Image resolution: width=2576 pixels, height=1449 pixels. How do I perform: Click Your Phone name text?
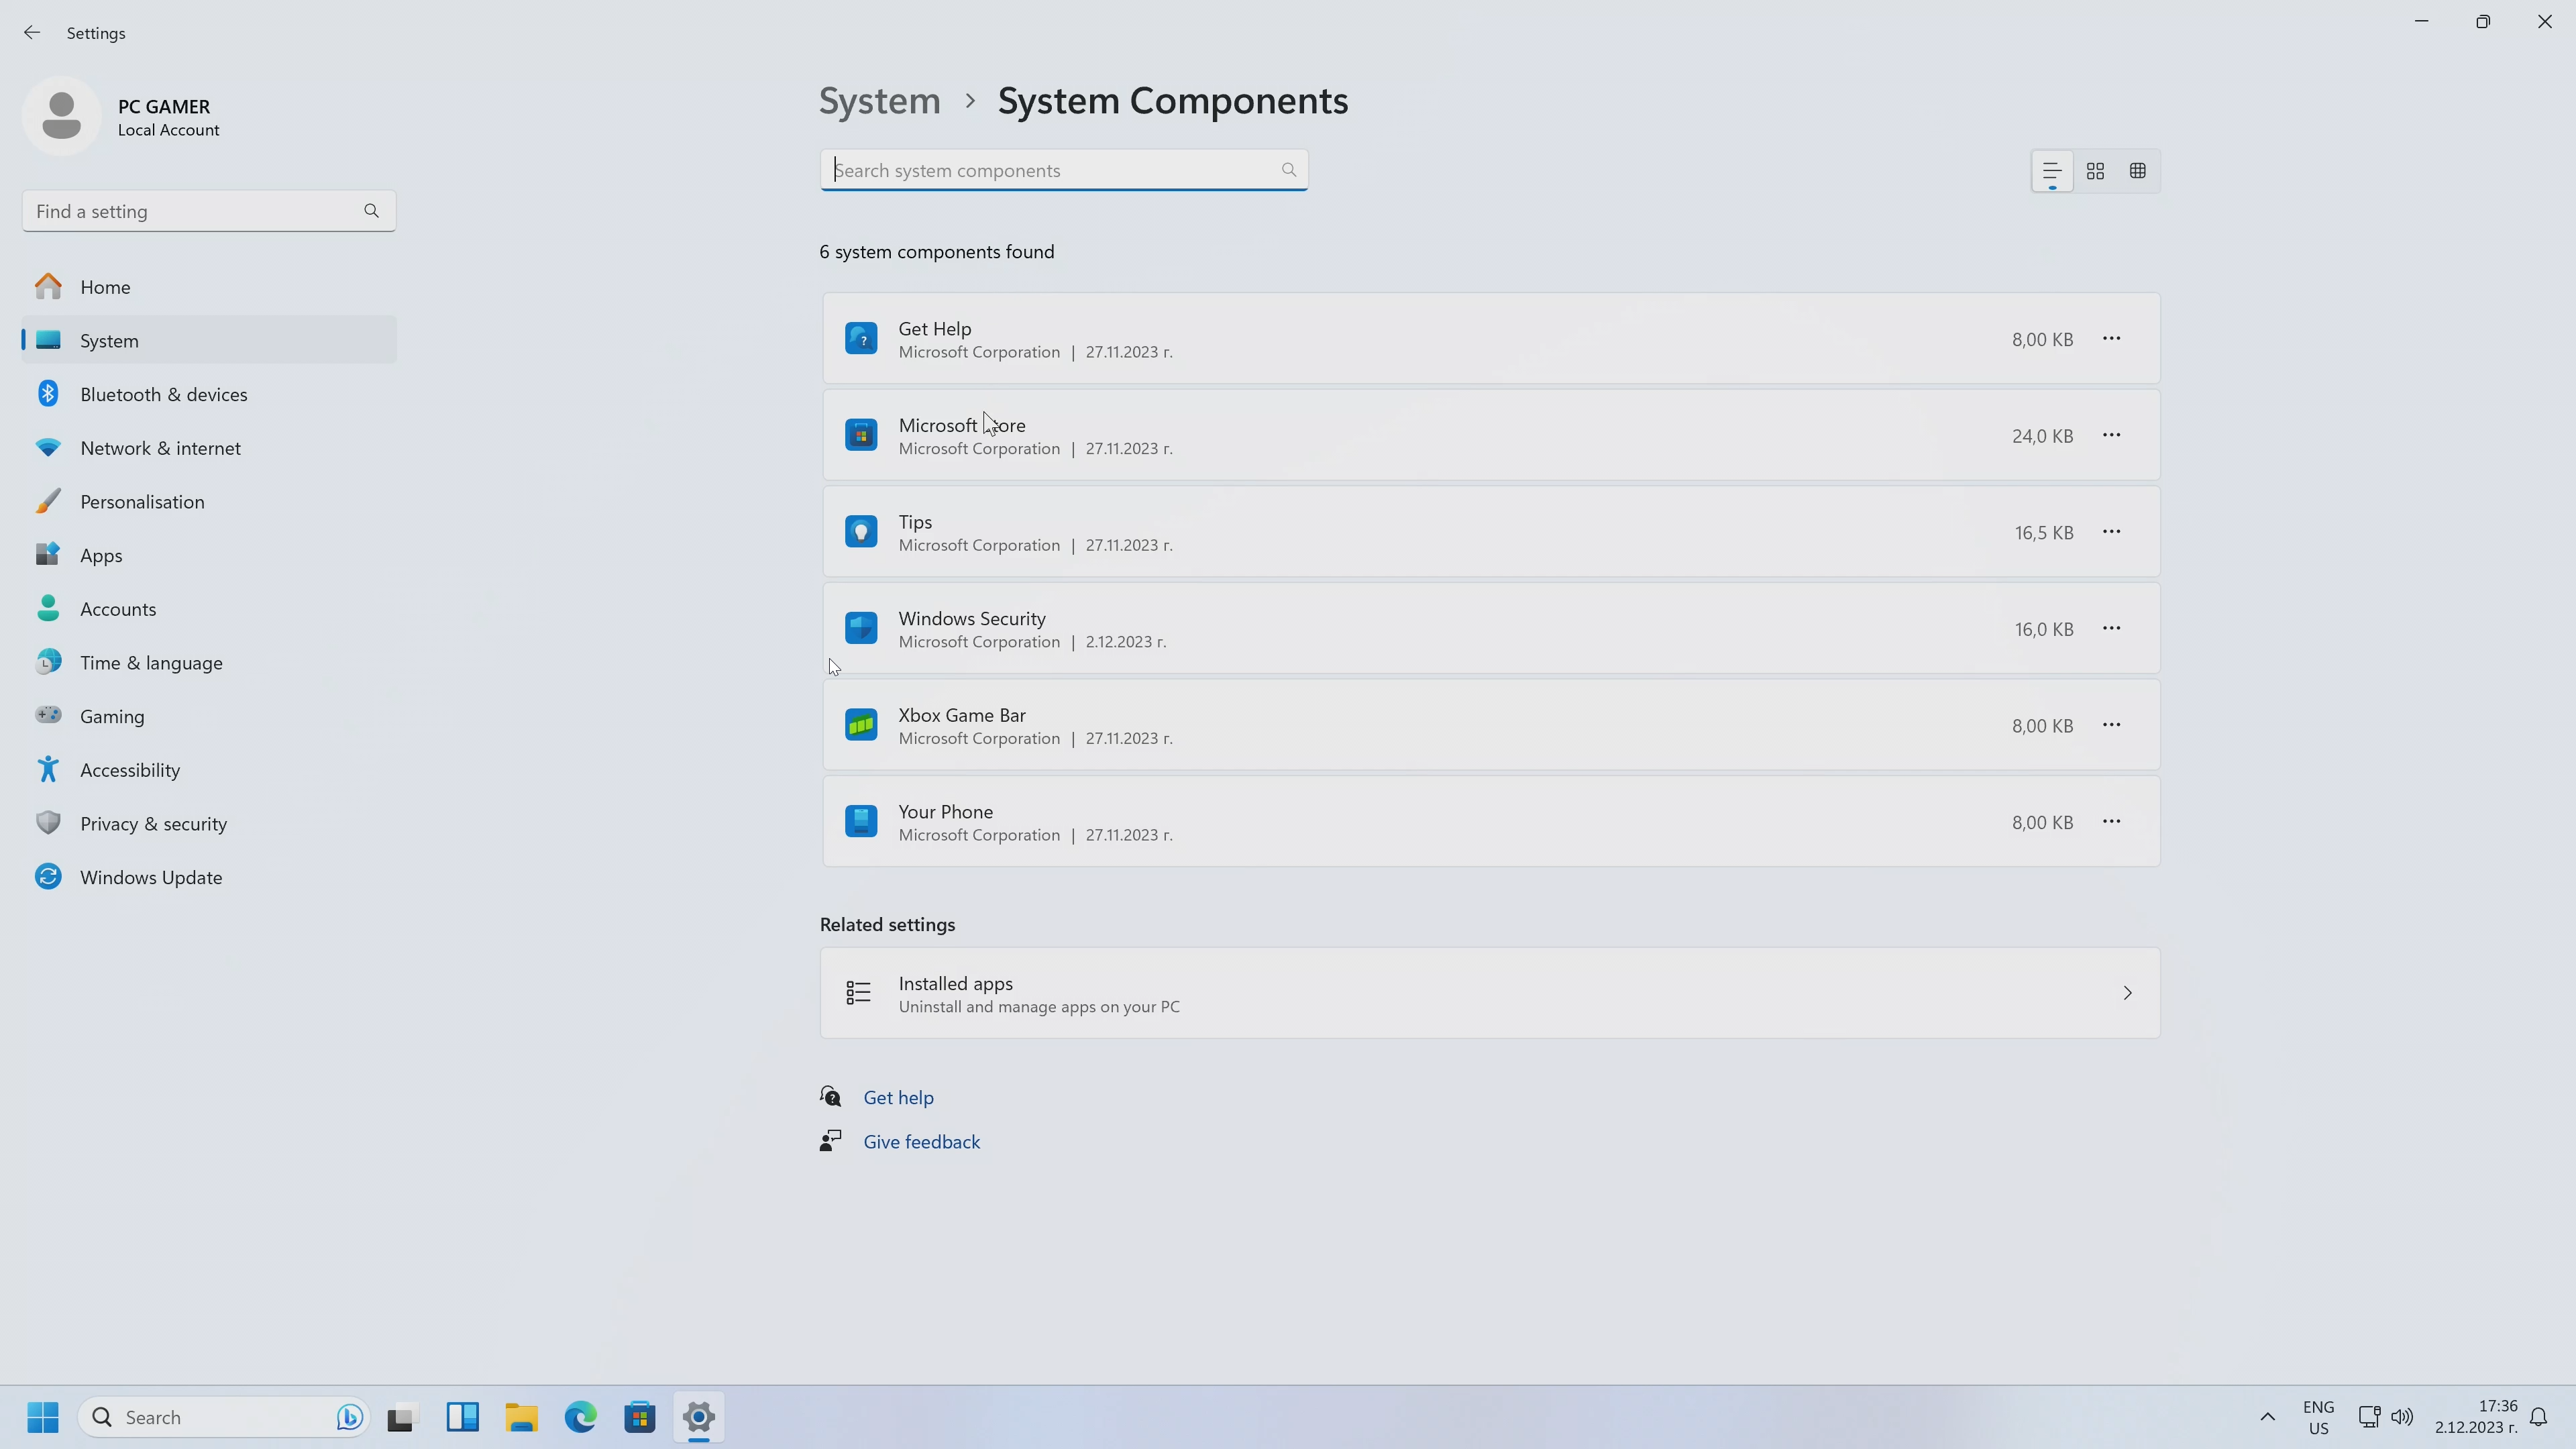point(945,812)
